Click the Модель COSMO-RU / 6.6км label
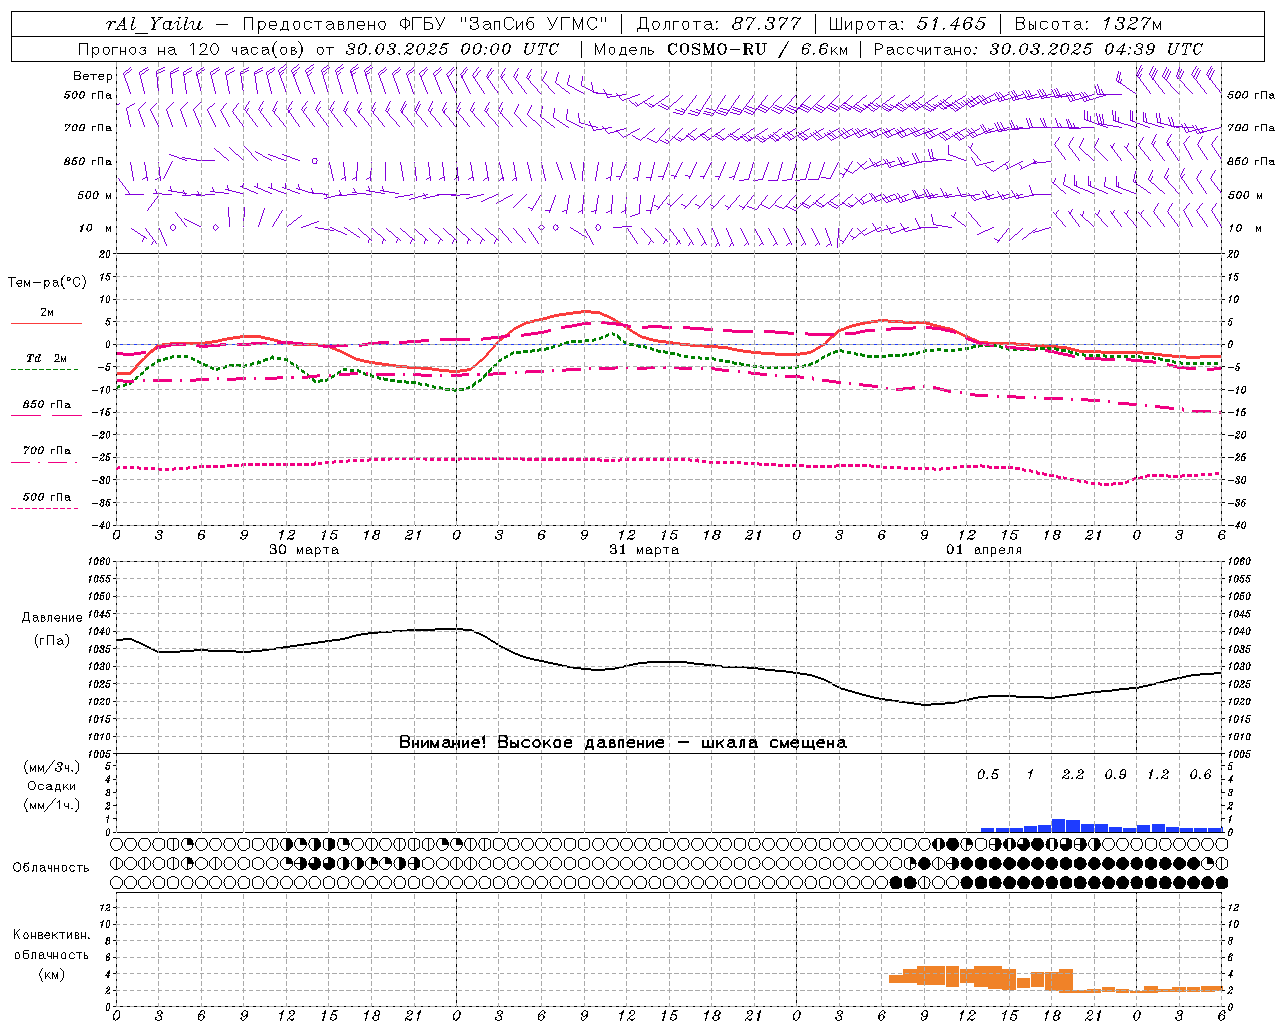Image resolution: width=1280 pixels, height=1024 pixels. [720, 49]
